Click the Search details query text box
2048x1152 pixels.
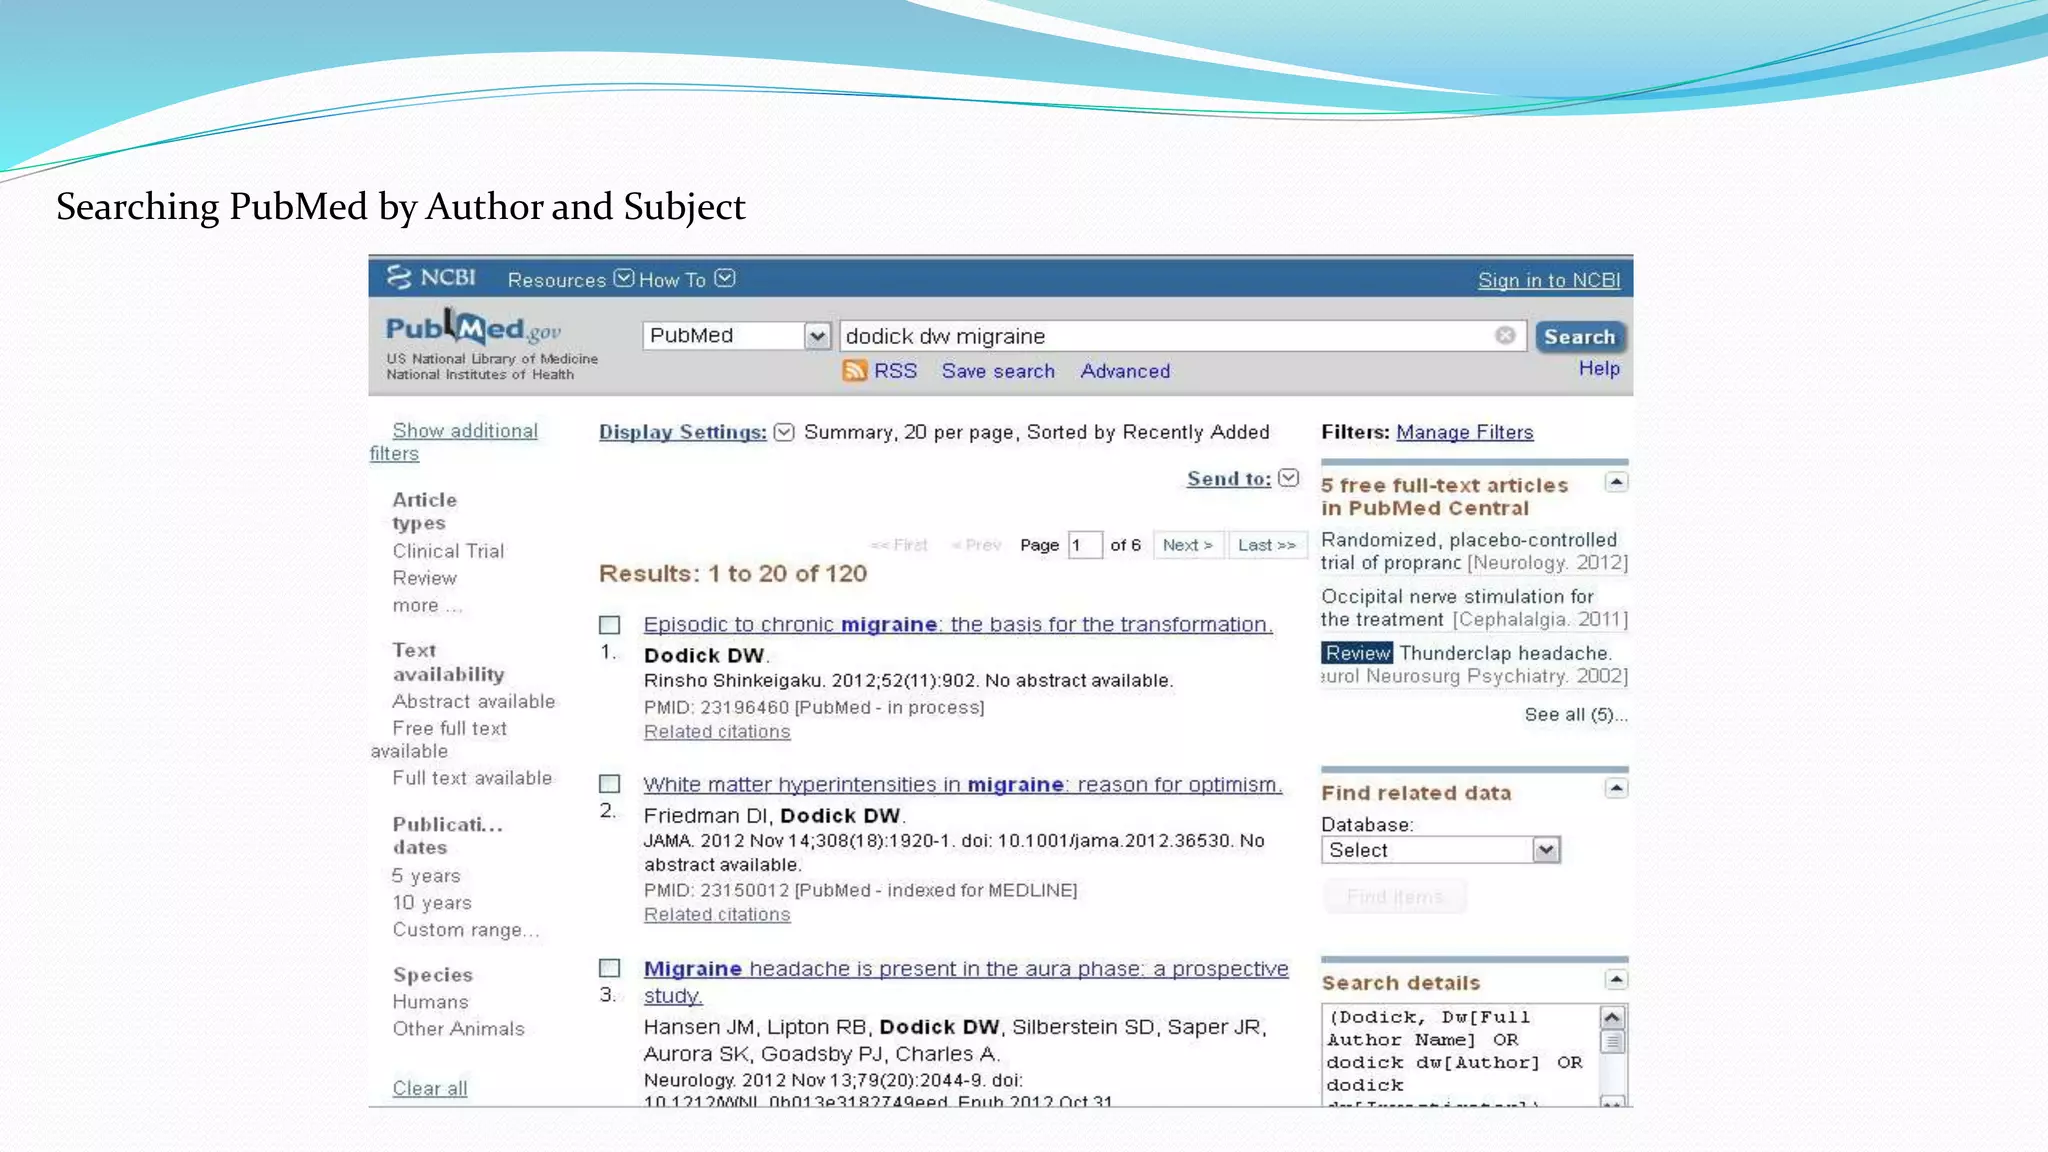pos(1462,1055)
